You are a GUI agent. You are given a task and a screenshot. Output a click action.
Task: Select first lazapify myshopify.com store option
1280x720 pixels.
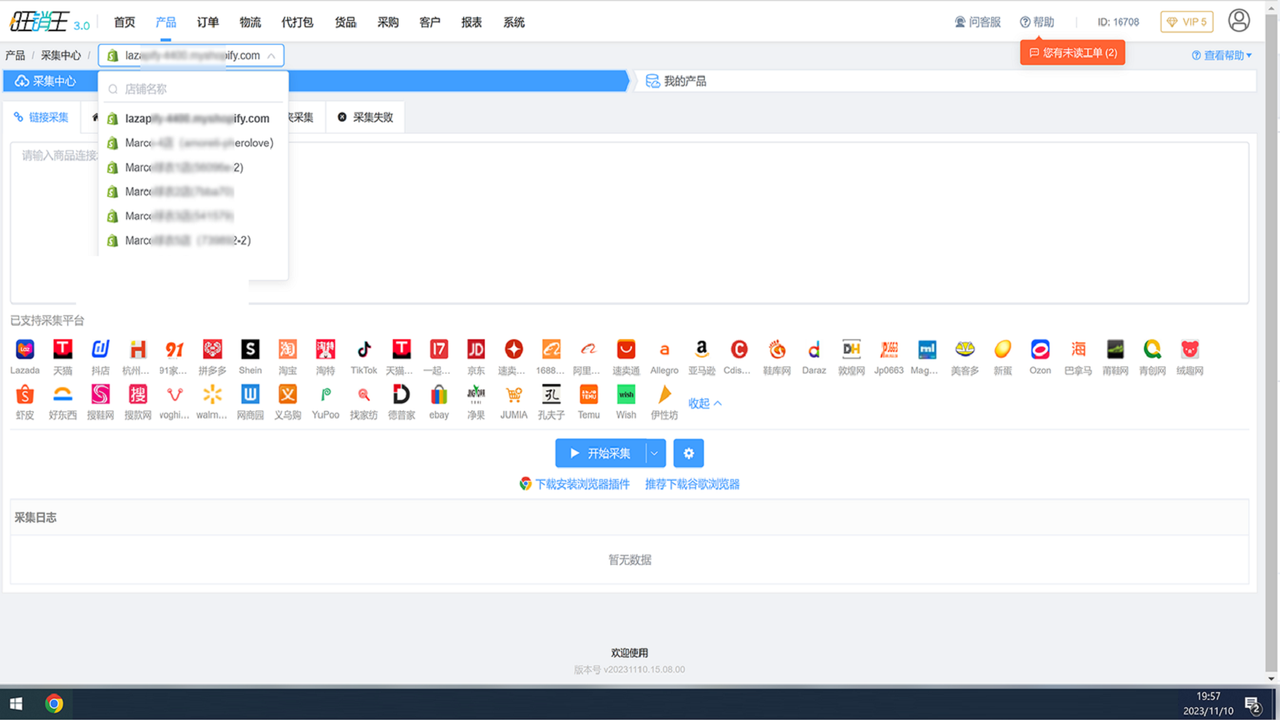pyautogui.click(x=193, y=118)
